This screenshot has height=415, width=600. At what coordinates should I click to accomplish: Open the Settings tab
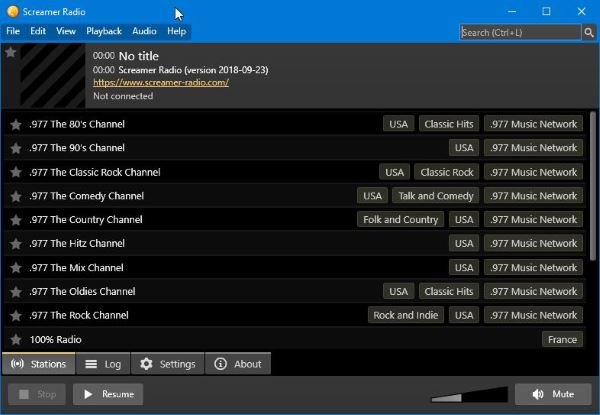click(168, 364)
